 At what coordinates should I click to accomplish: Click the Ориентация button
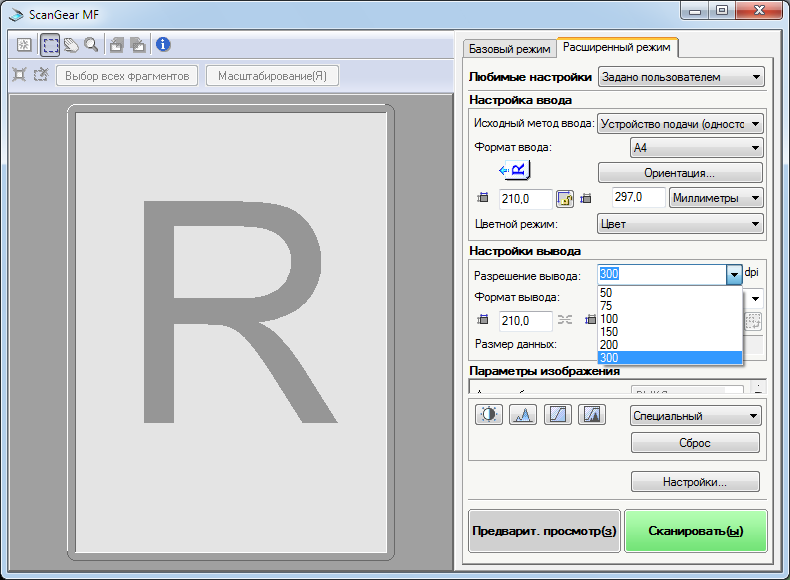click(x=680, y=172)
